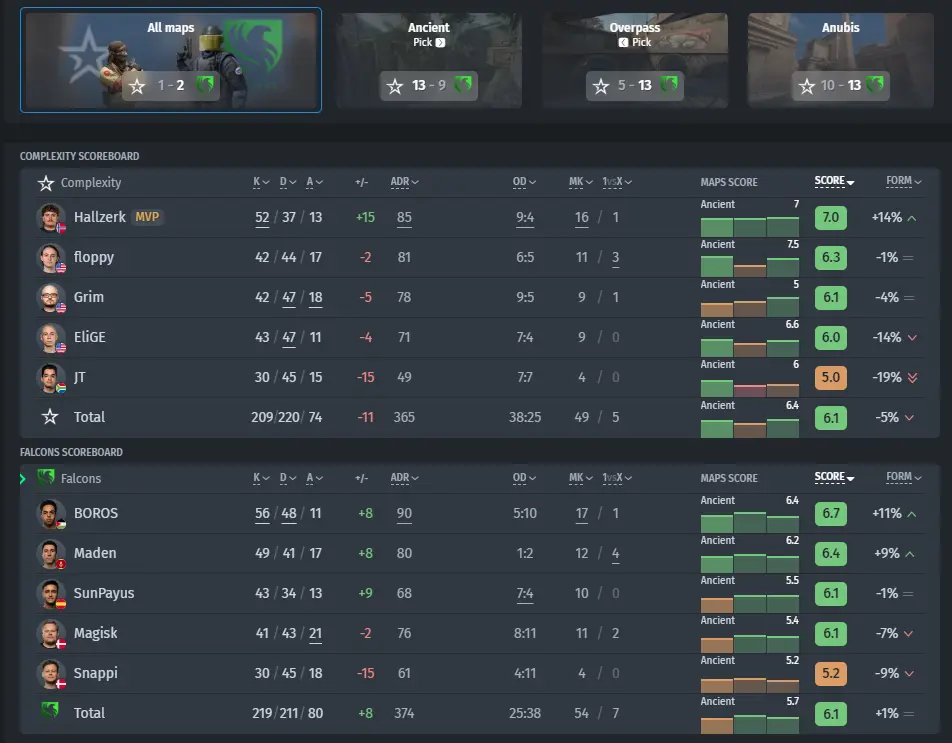This screenshot has width=952, height=743.
Task: Sort Complexity table by SCORE
Action: click(834, 182)
